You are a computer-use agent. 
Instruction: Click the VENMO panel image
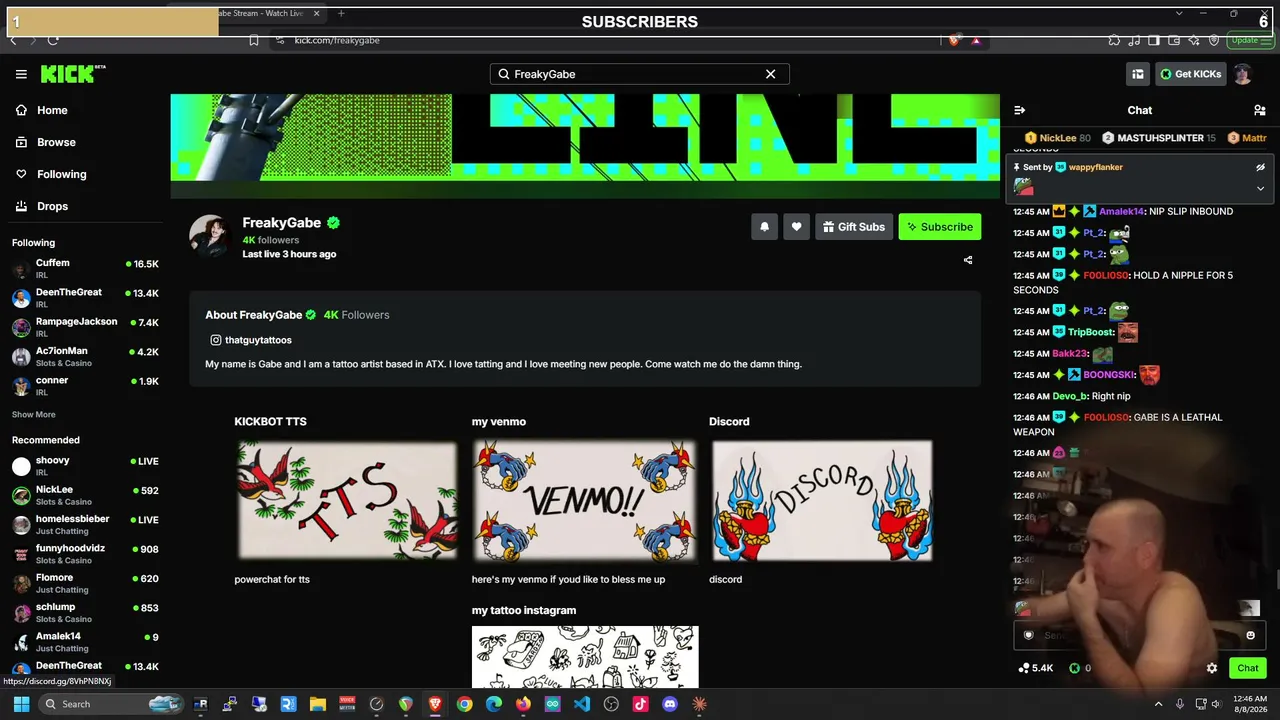(x=585, y=500)
